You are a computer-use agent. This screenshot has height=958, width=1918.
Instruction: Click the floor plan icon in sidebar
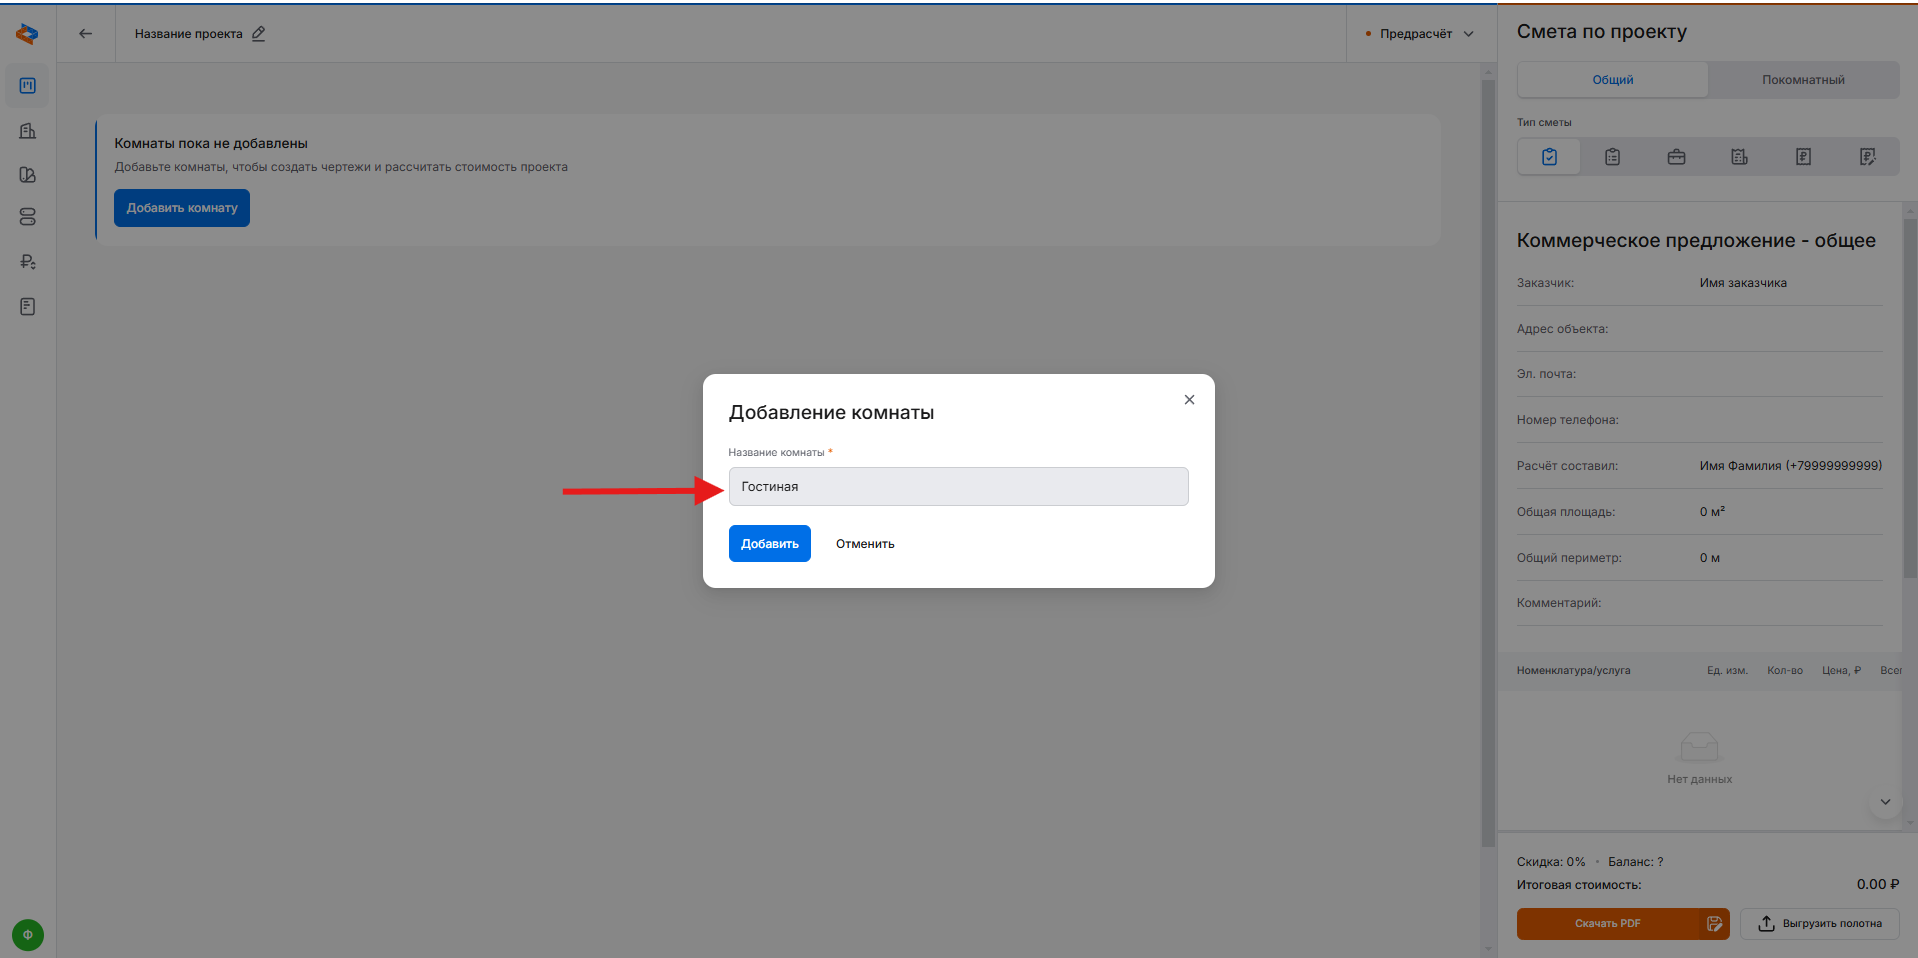click(28, 86)
